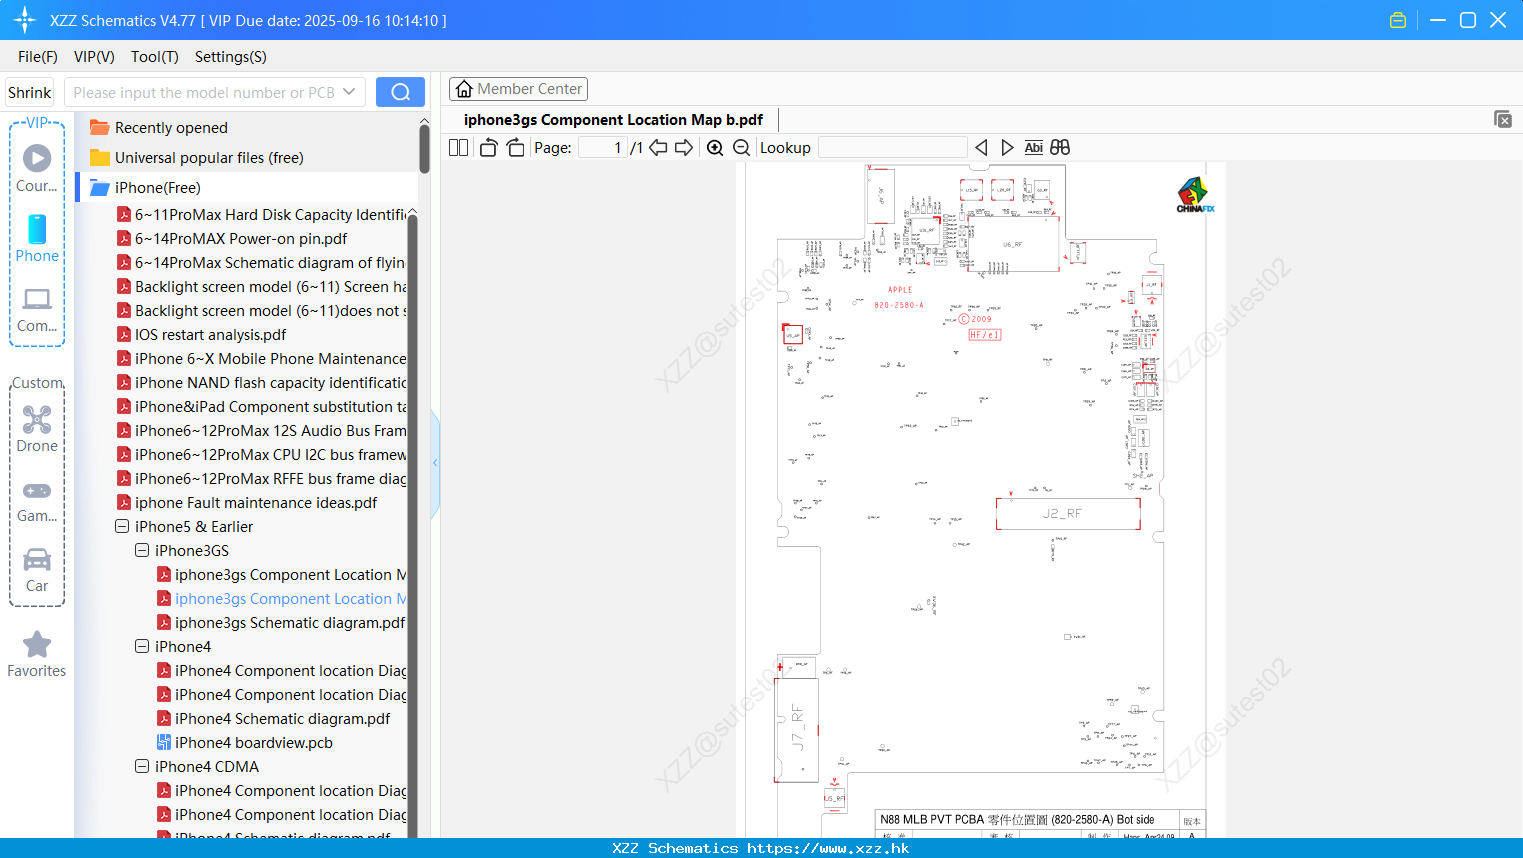Find next lookup result
This screenshot has height=858, width=1523.
point(1007,148)
